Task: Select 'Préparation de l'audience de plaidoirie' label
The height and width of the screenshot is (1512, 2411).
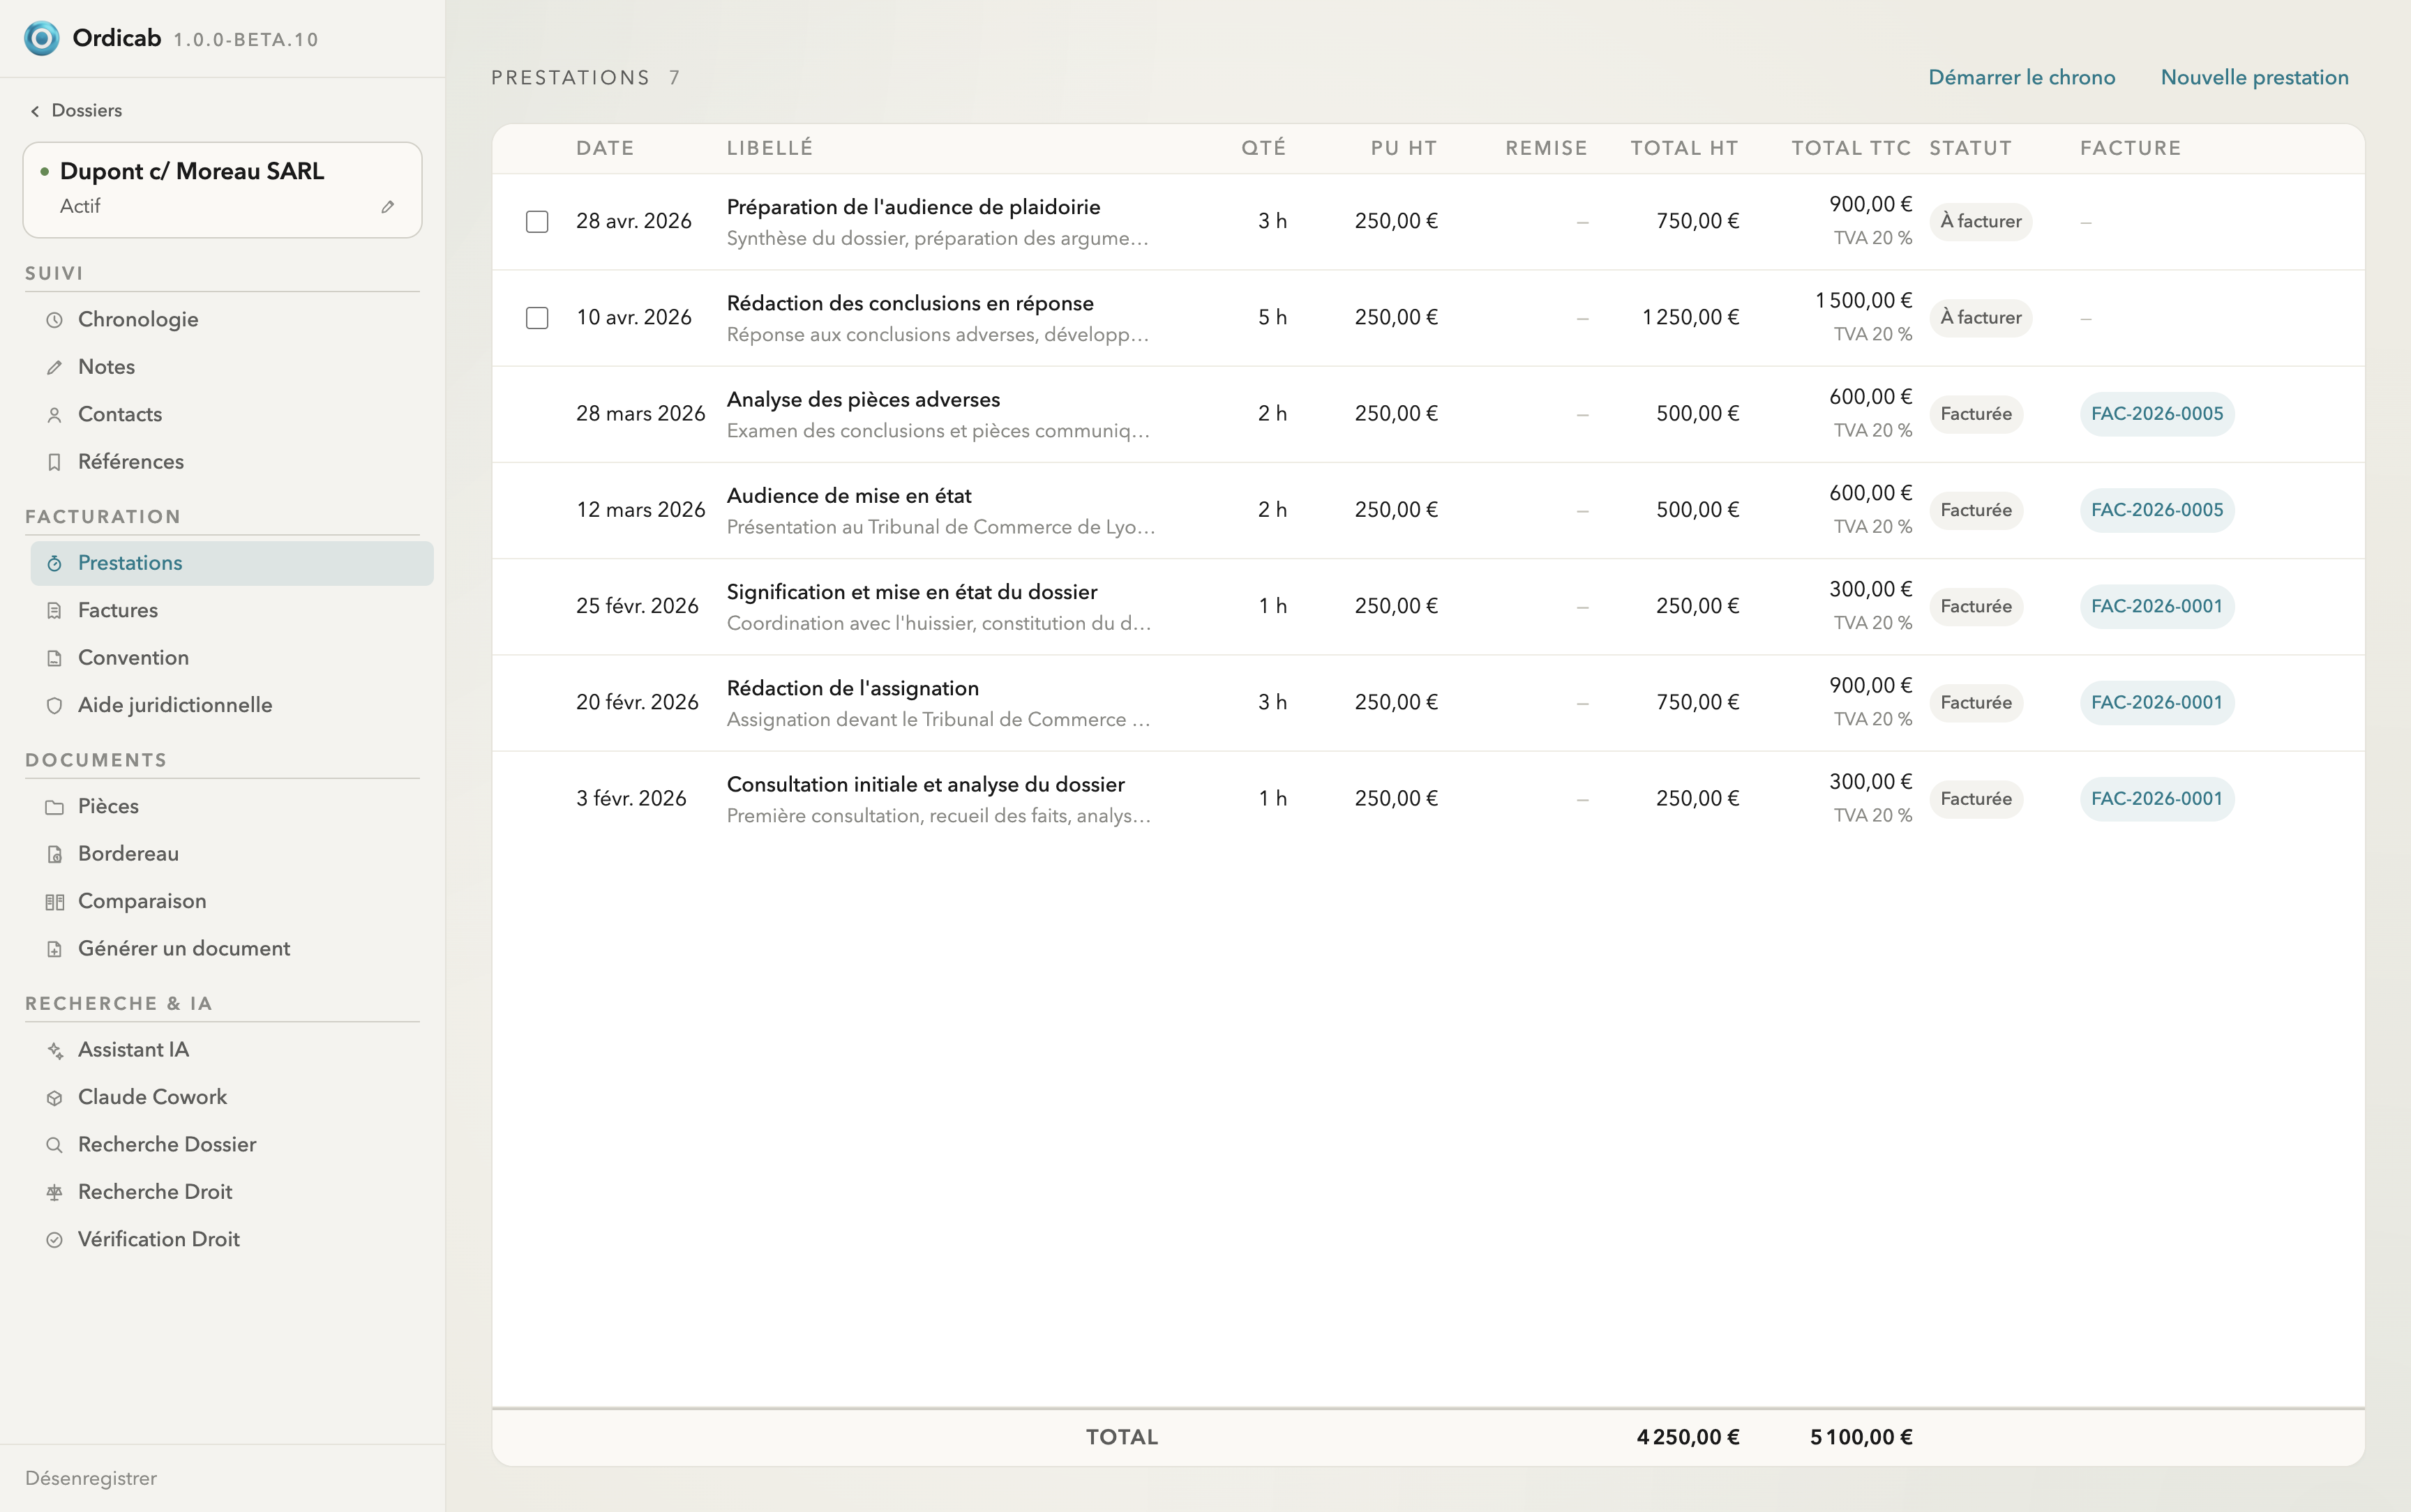Action: pos(913,207)
